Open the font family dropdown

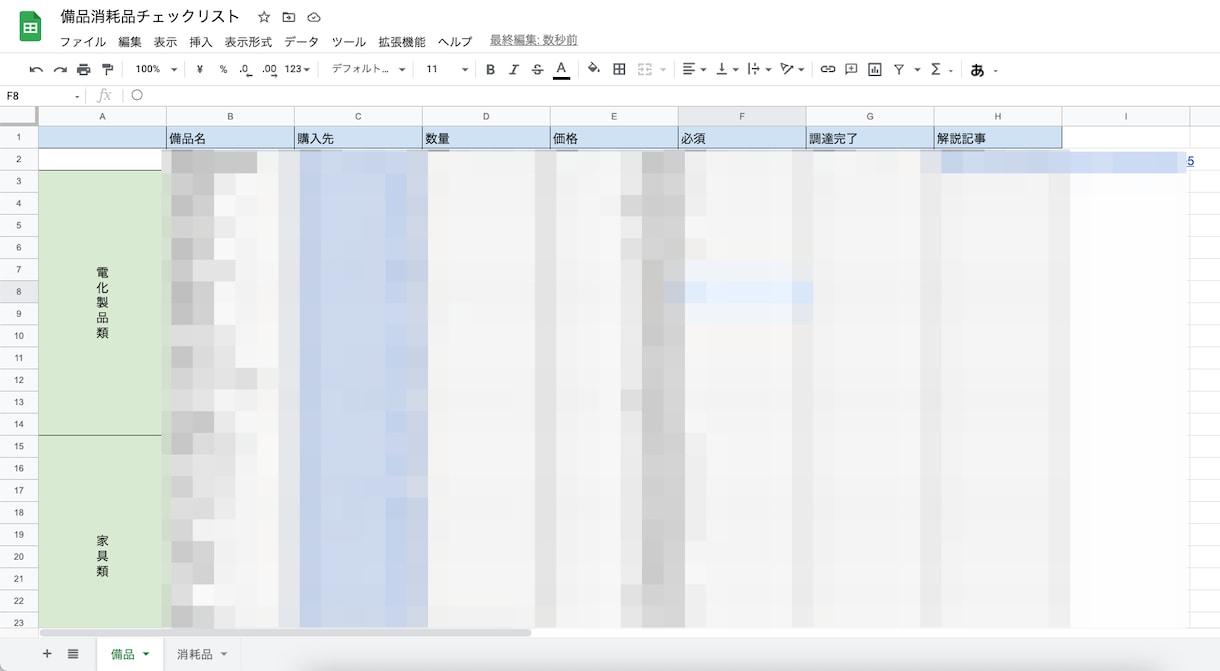pos(368,69)
